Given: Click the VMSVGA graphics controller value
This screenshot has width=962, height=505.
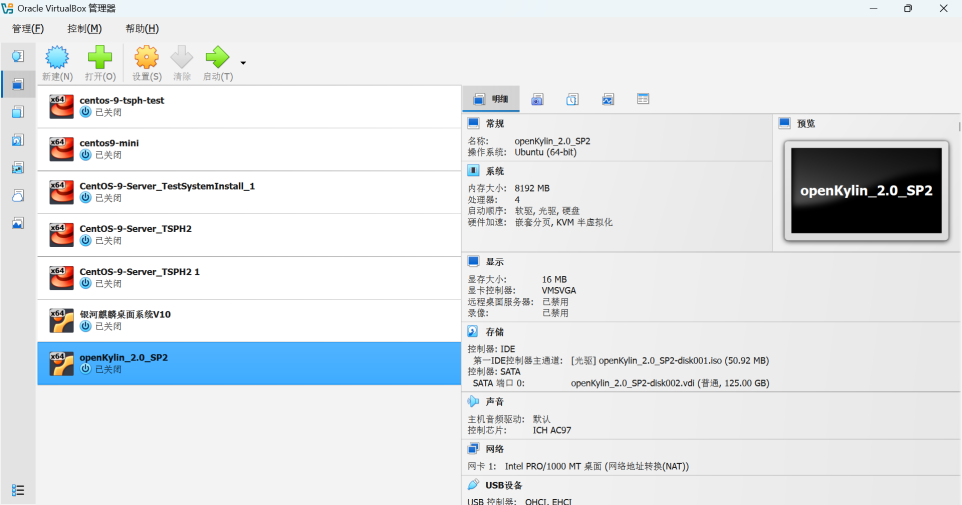Looking at the screenshot, I should click(x=559, y=290).
